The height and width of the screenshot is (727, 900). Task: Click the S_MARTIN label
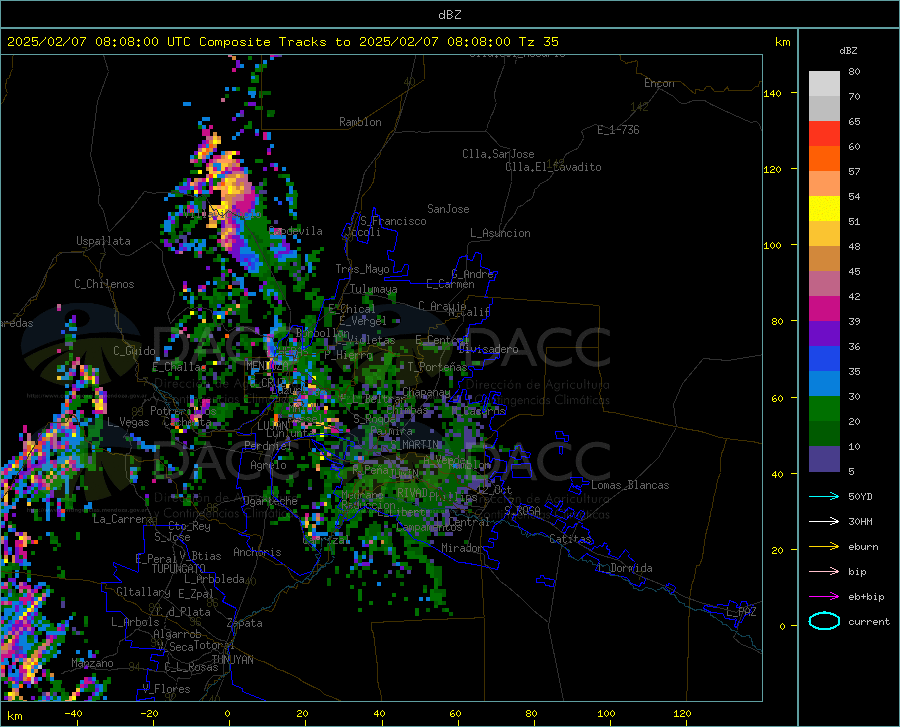click(415, 445)
